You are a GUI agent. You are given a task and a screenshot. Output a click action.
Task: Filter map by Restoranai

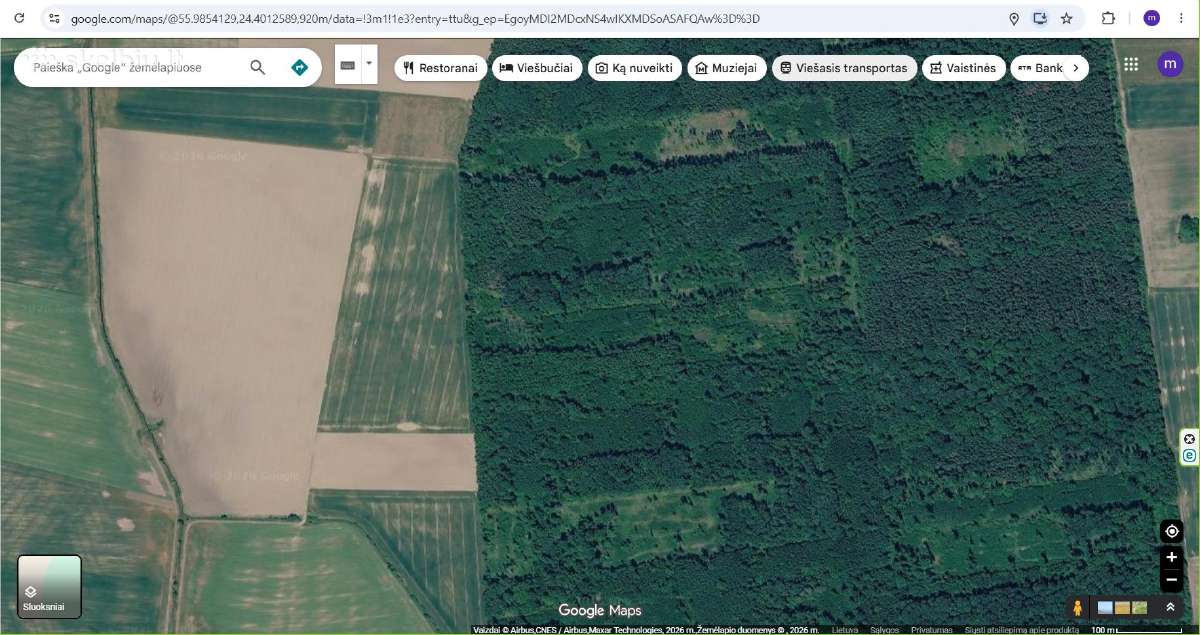tap(441, 68)
